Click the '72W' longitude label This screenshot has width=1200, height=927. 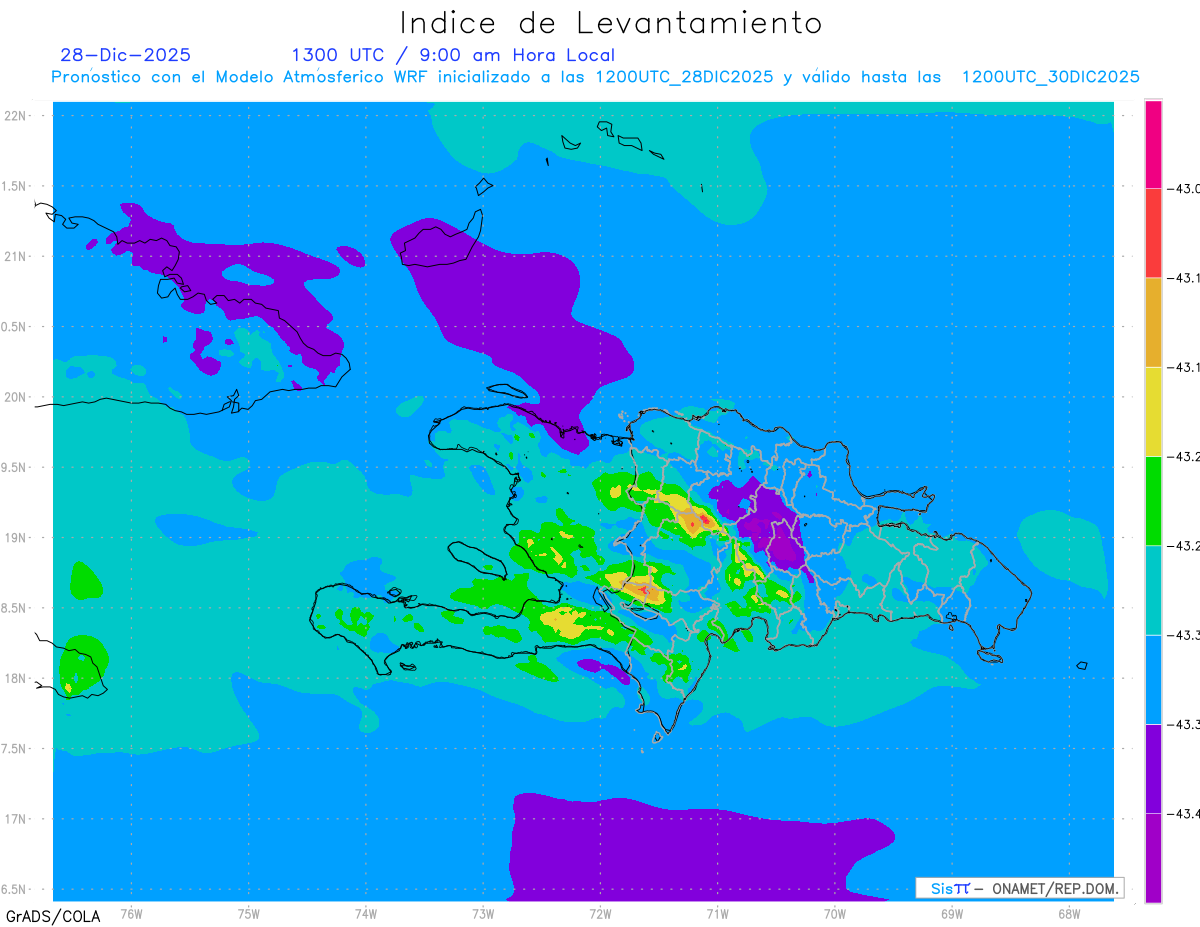click(600, 913)
